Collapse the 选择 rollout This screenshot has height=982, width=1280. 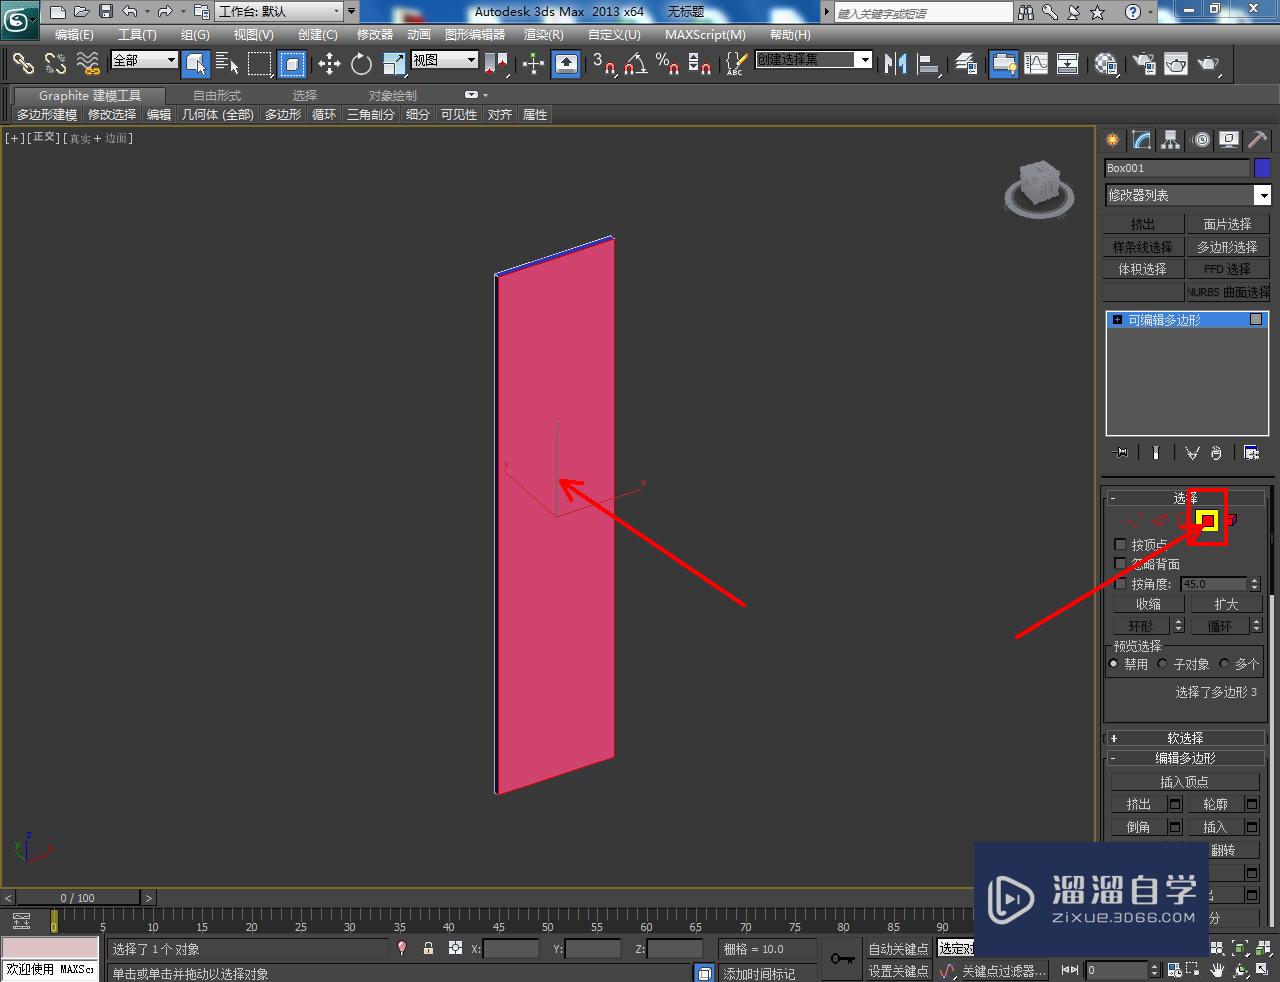coord(1185,498)
